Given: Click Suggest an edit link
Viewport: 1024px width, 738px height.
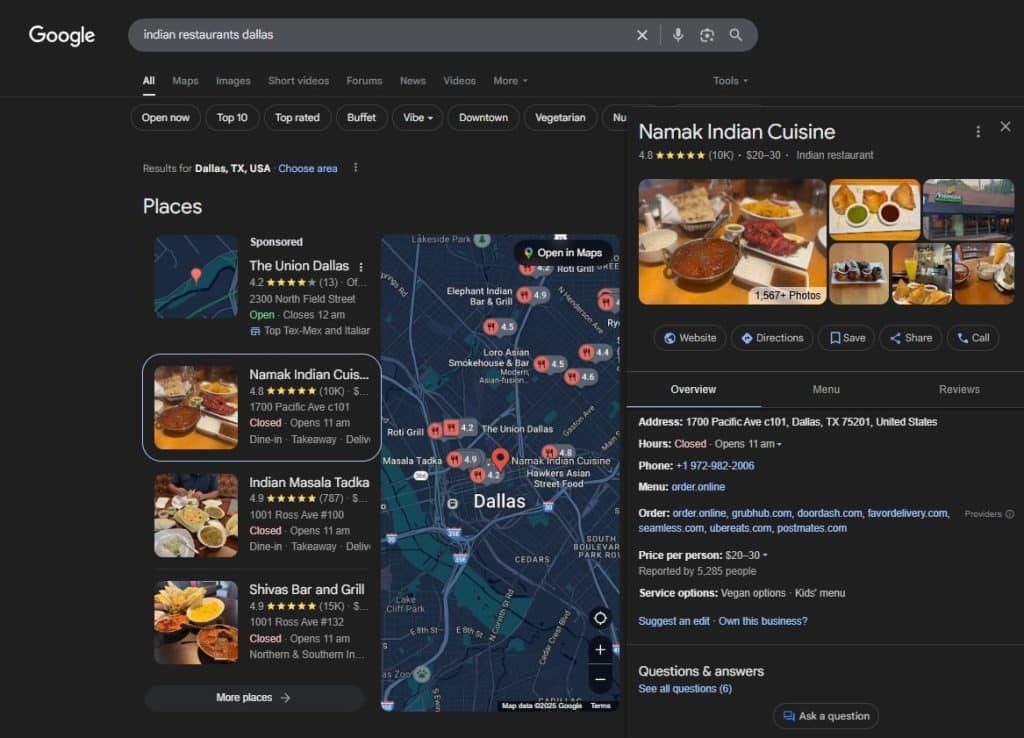Looking at the screenshot, I should pyautogui.click(x=674, y=621).
